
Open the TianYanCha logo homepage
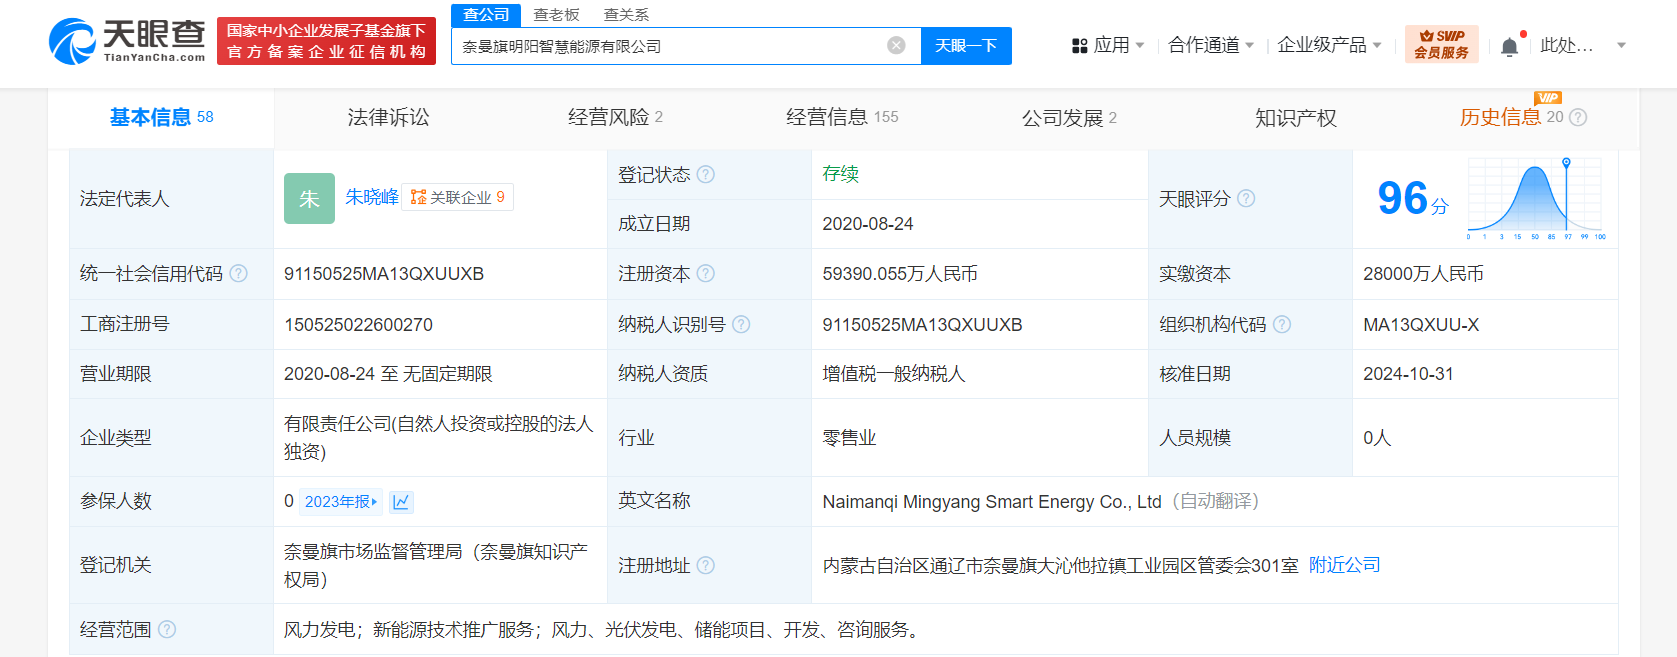coord(127,41)
